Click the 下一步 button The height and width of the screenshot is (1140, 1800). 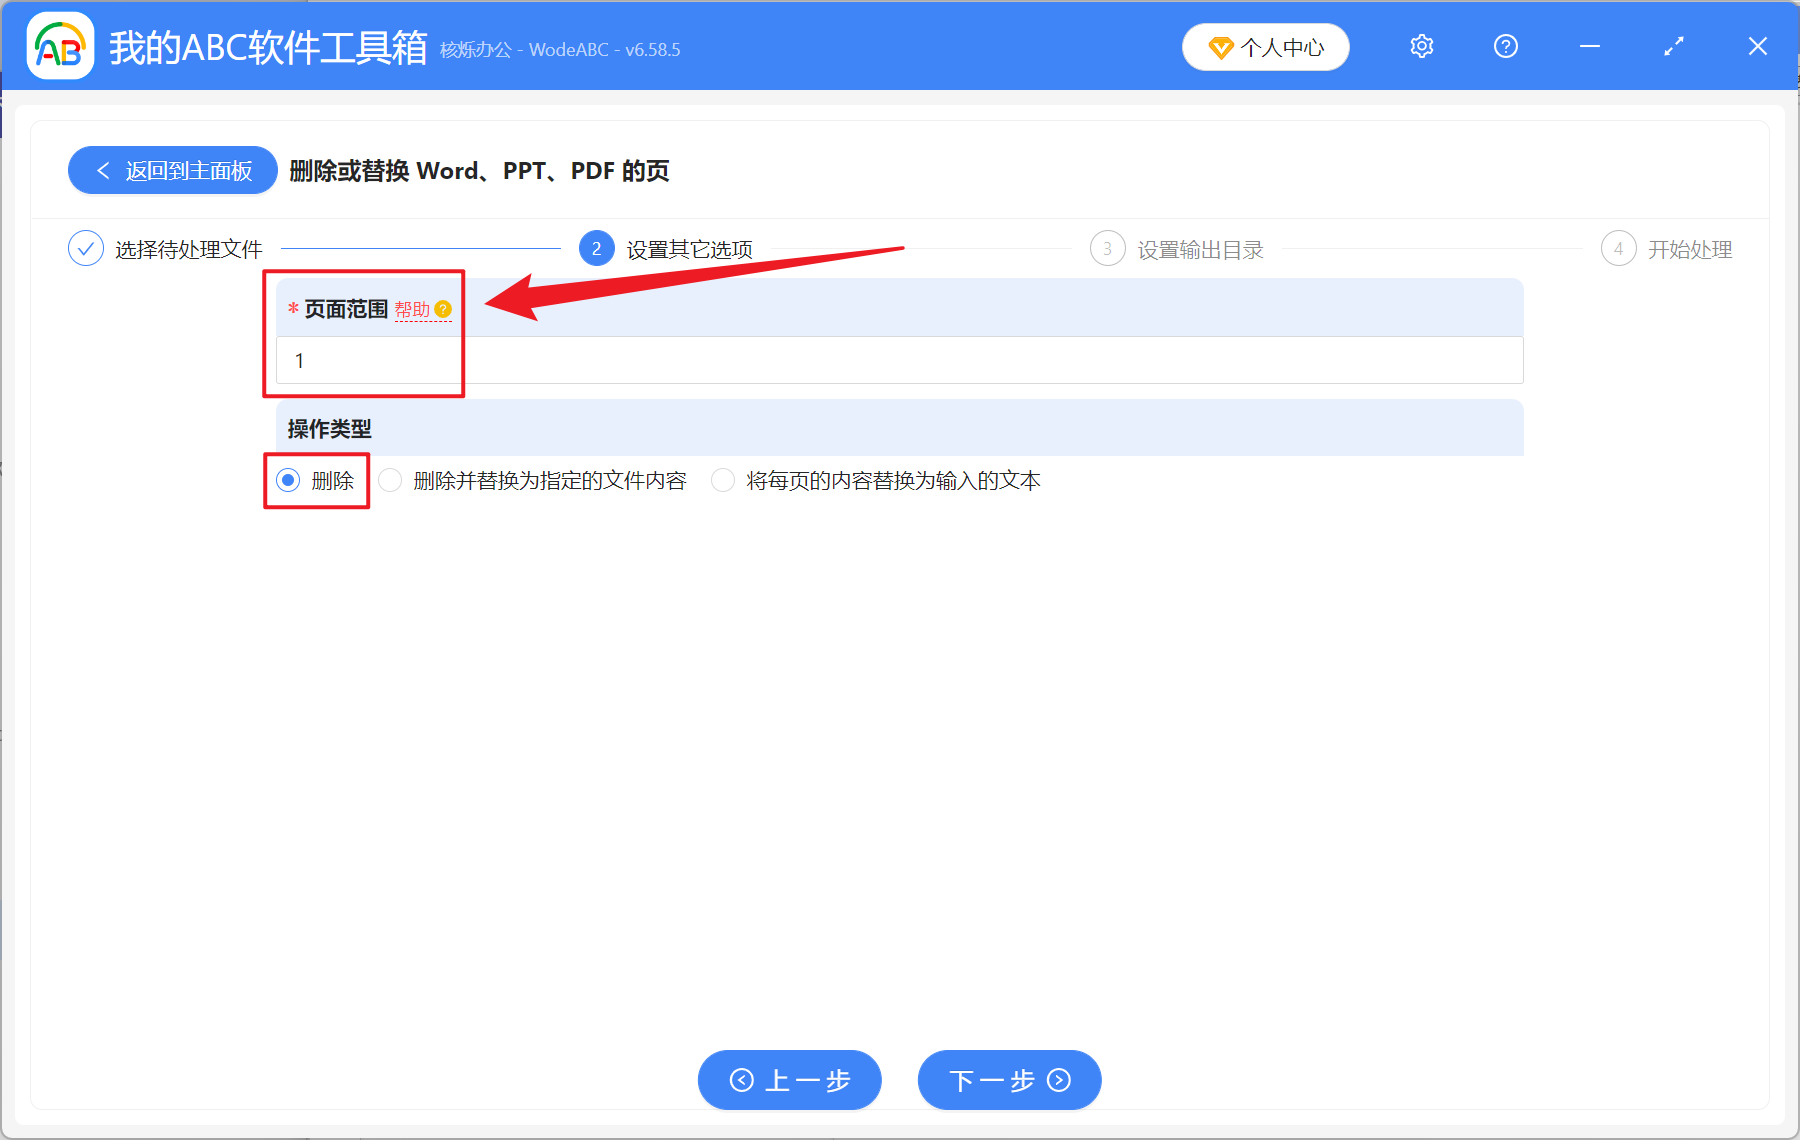(x=1008, y=1080)
